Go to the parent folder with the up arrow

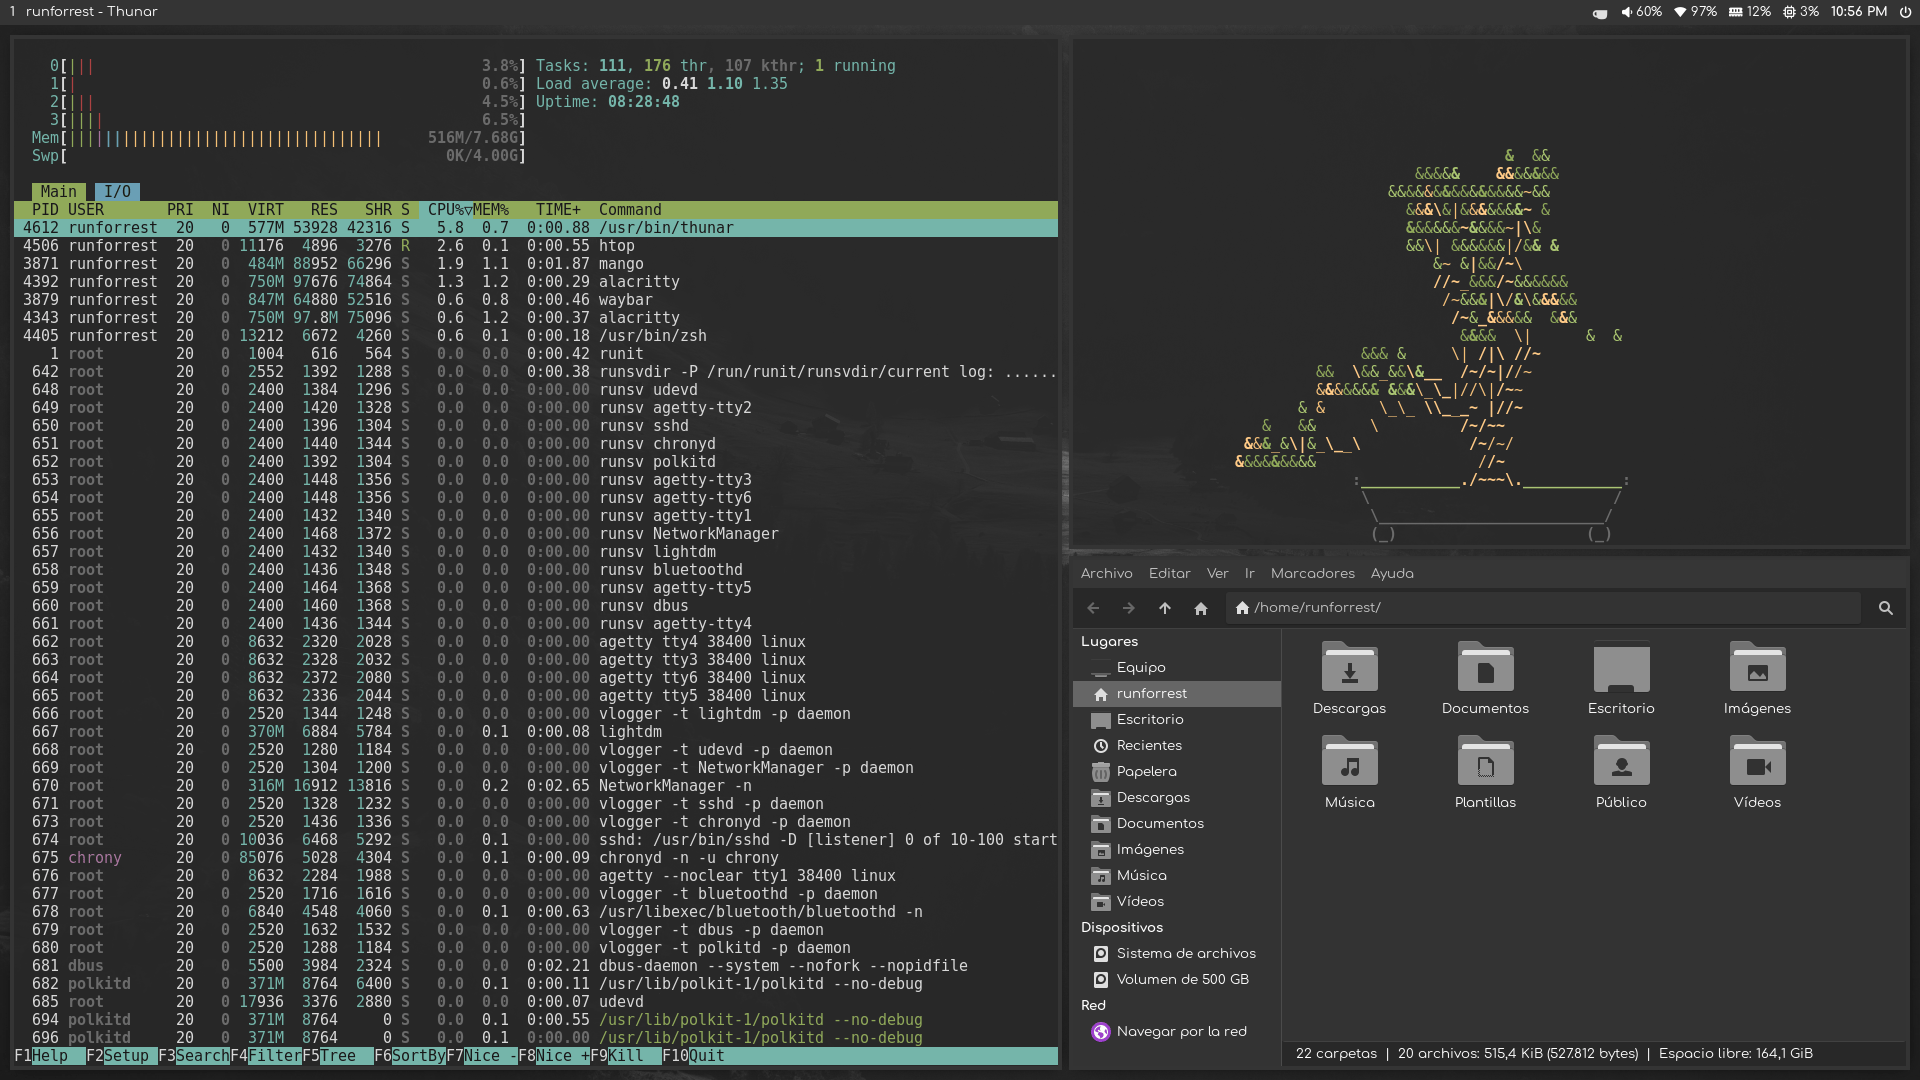(x=1165, y=608)
